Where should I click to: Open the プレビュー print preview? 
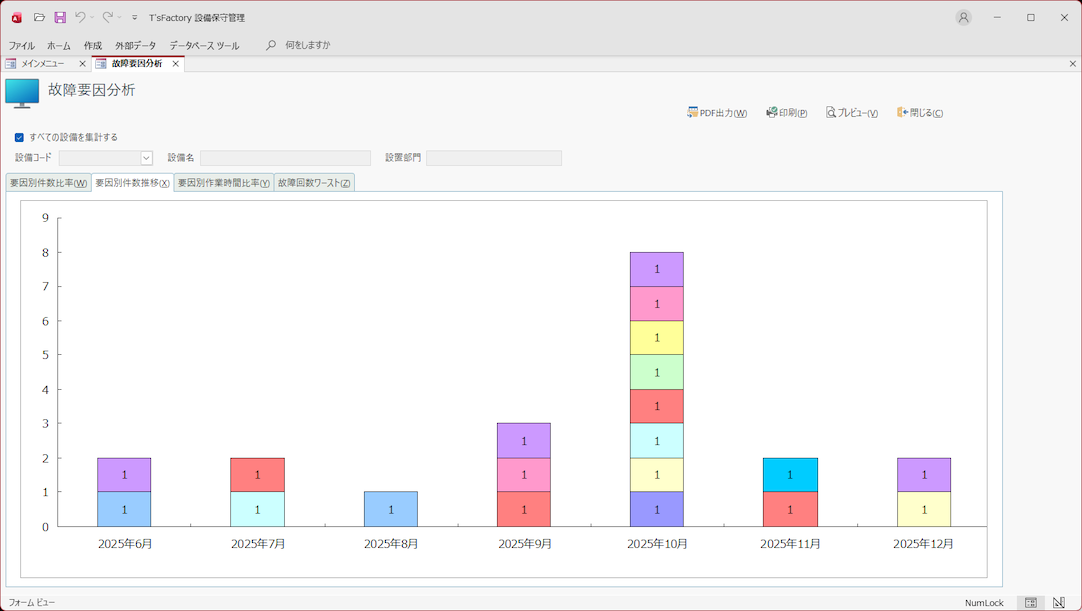pos(852,113)
